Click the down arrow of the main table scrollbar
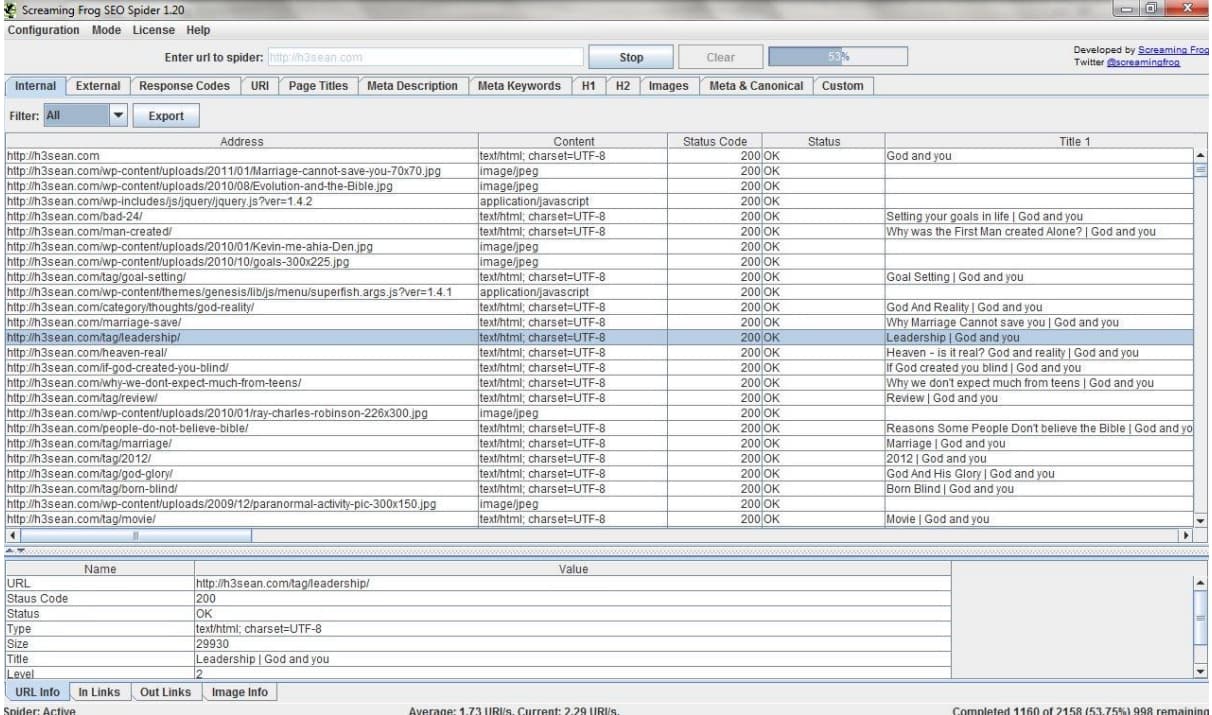 [x=1201, y=521]
